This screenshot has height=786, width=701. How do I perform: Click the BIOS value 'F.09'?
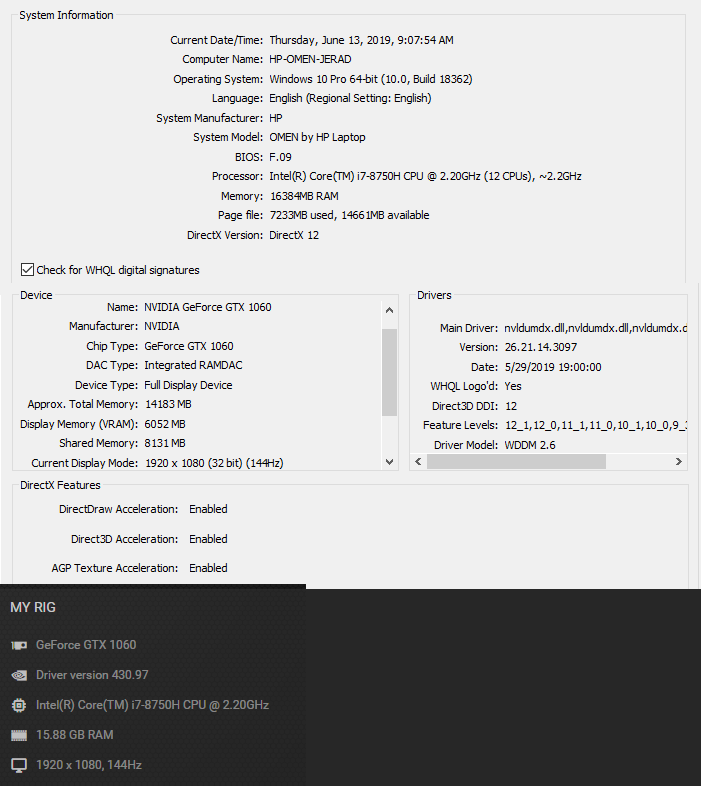[280, 157]
